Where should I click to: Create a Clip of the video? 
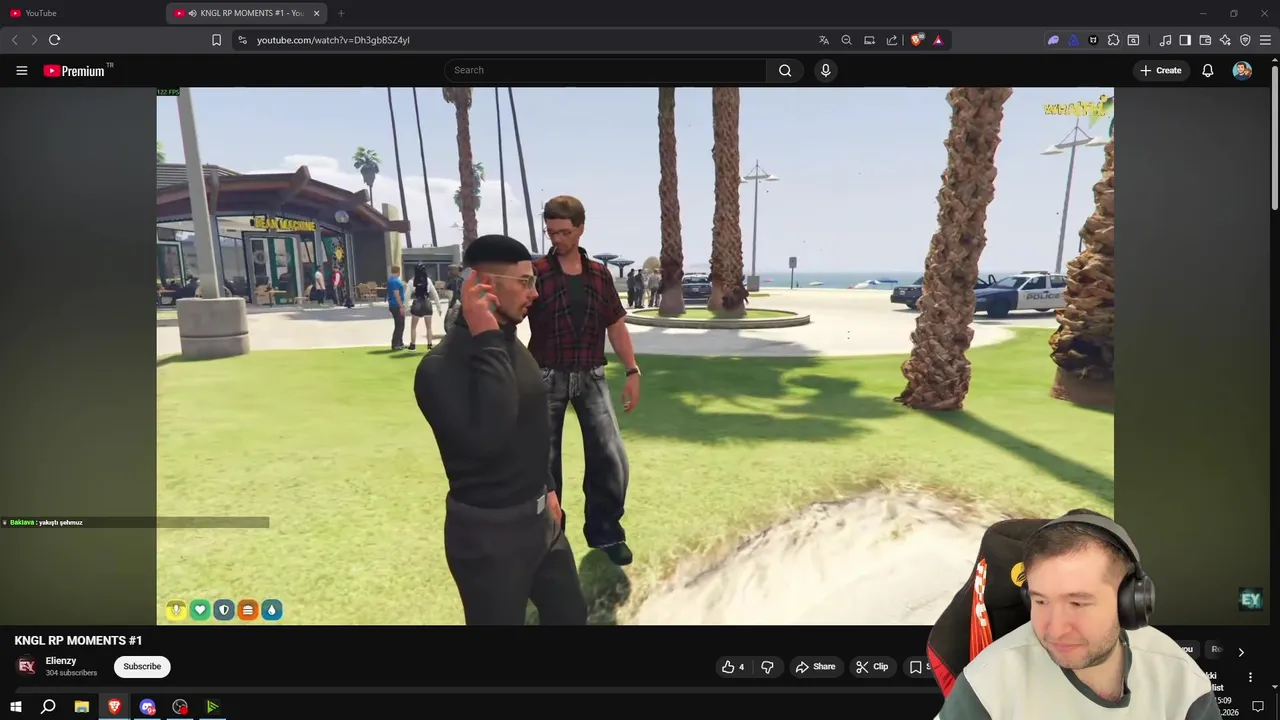coord(872,667)
